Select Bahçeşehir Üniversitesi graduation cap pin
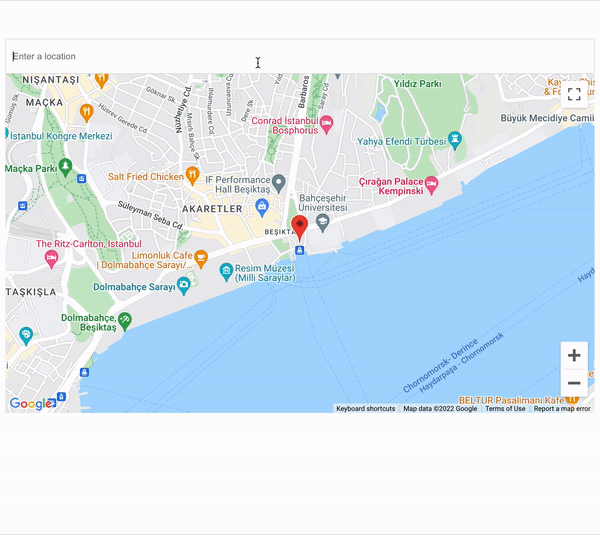 pyautogui.click(x=323, y=223)
